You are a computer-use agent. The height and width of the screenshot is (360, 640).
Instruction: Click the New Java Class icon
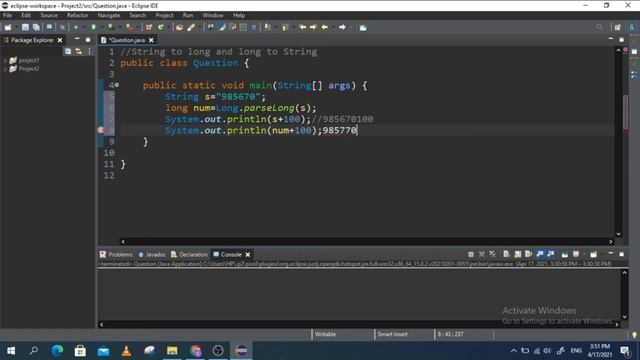click(x=160, y=27)
